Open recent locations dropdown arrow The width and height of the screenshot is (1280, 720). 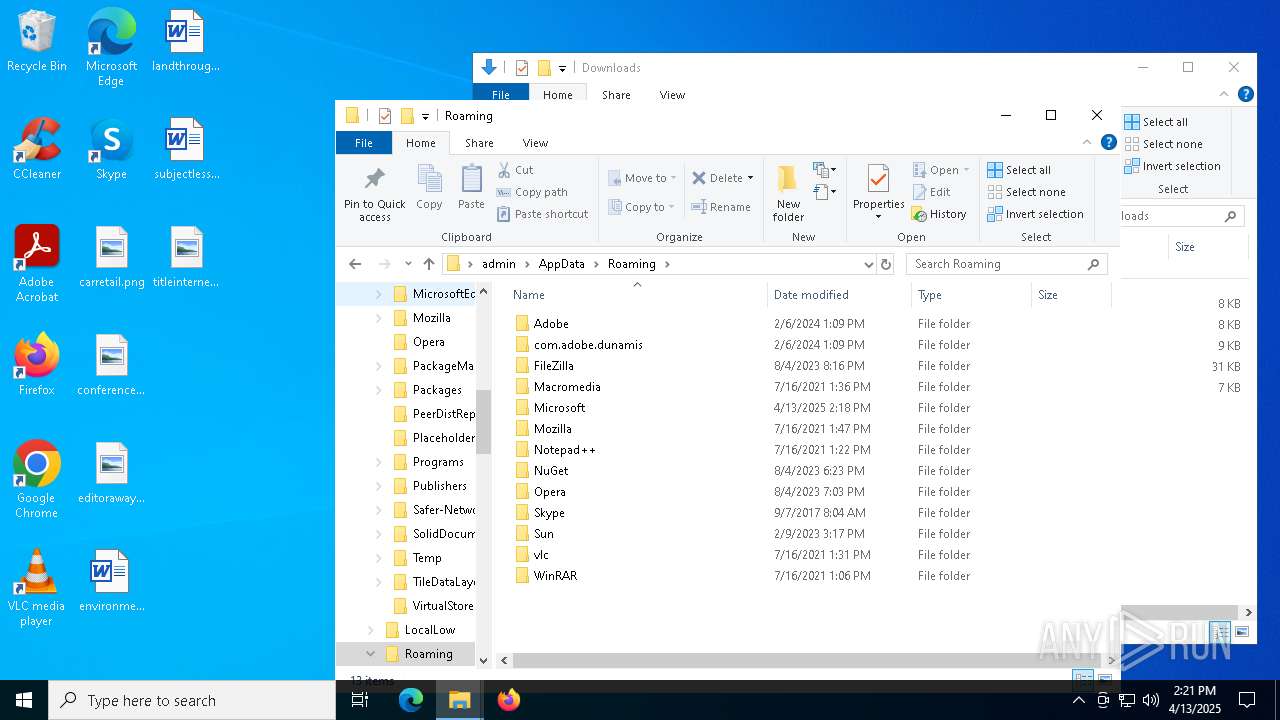point(408,264)
